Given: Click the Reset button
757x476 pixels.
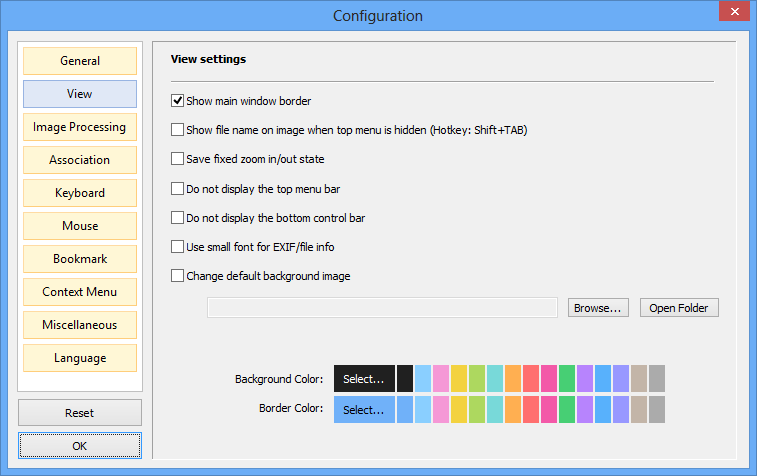Looking at the screenshot, I should [x=80, y=413].
